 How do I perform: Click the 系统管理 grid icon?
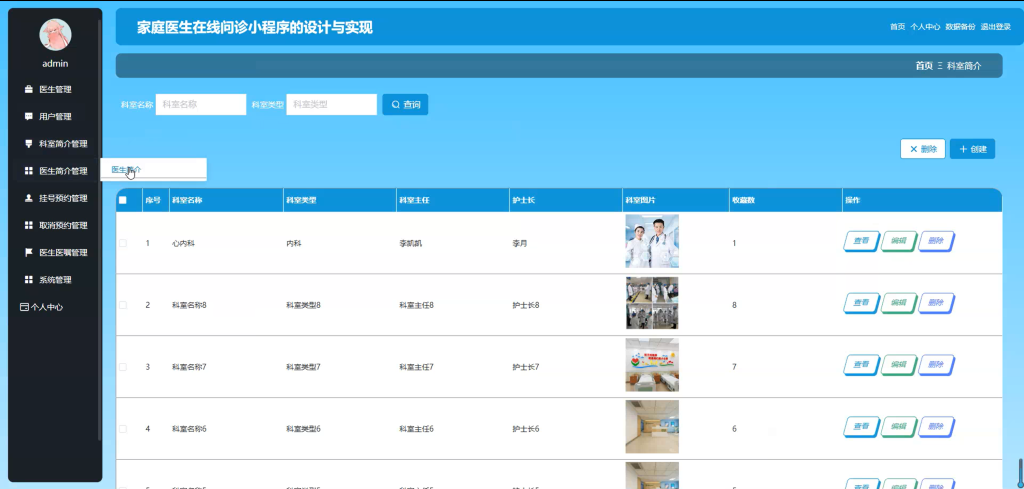(x=28, y=279)
